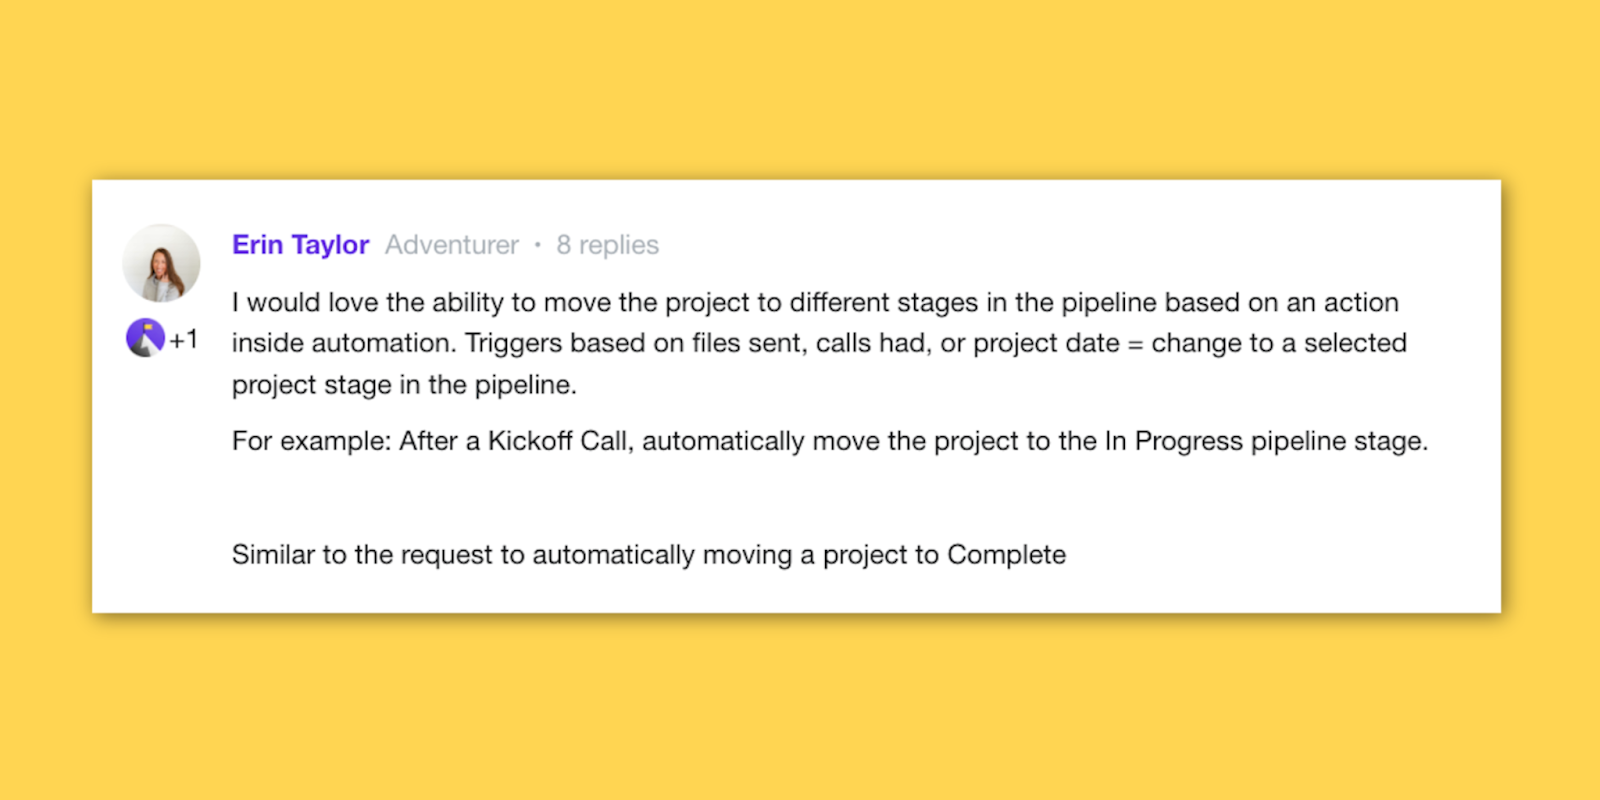Click the word "Triggers" in the post
Image resolution: width=1600 pixels, height=800 pixels.
pyautogui.click(x=513, y=344)
